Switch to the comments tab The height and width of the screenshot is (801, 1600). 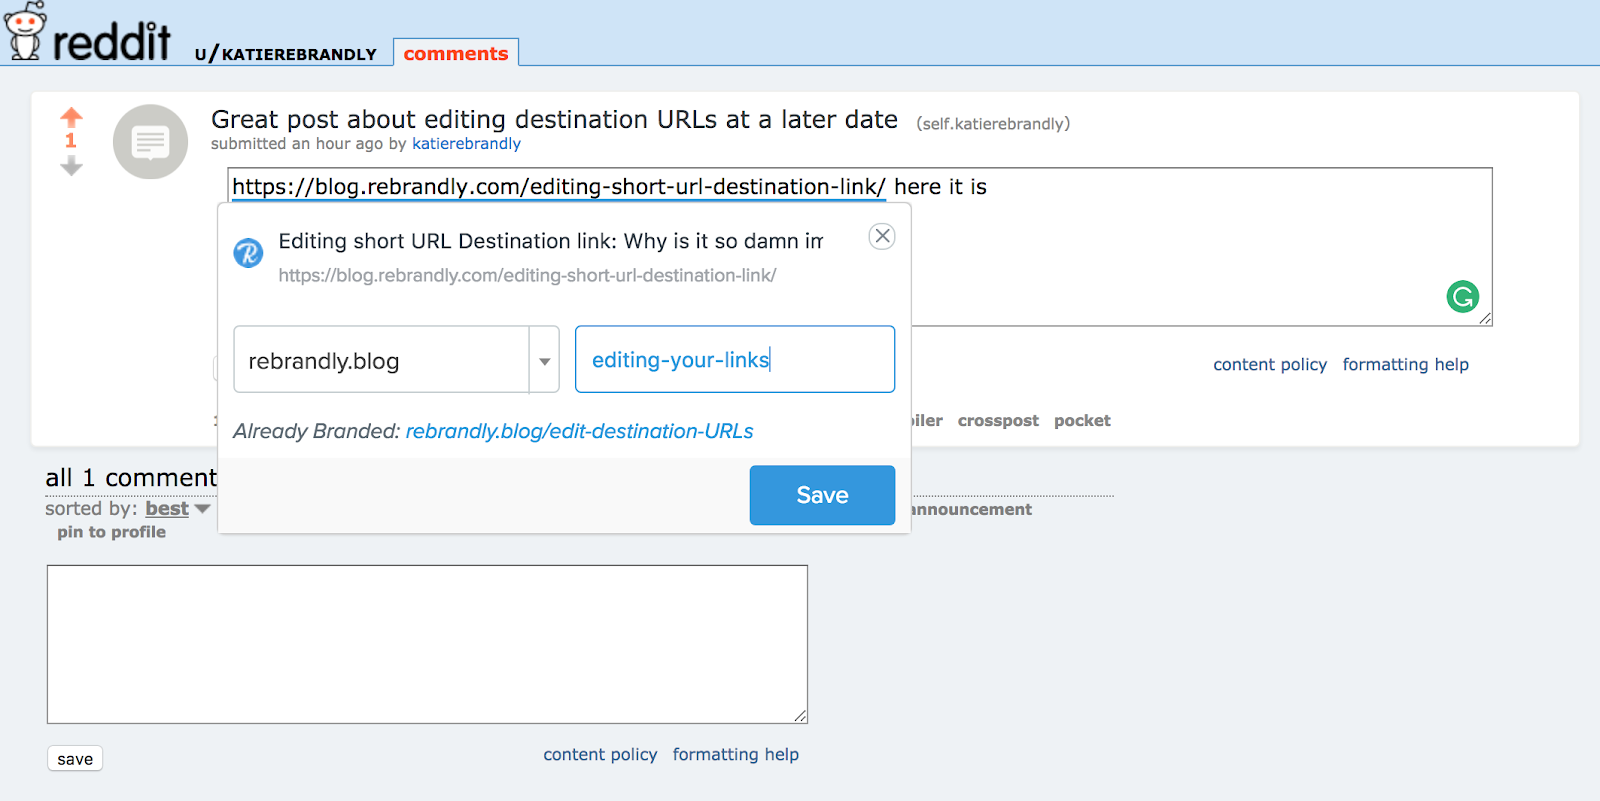456,53
